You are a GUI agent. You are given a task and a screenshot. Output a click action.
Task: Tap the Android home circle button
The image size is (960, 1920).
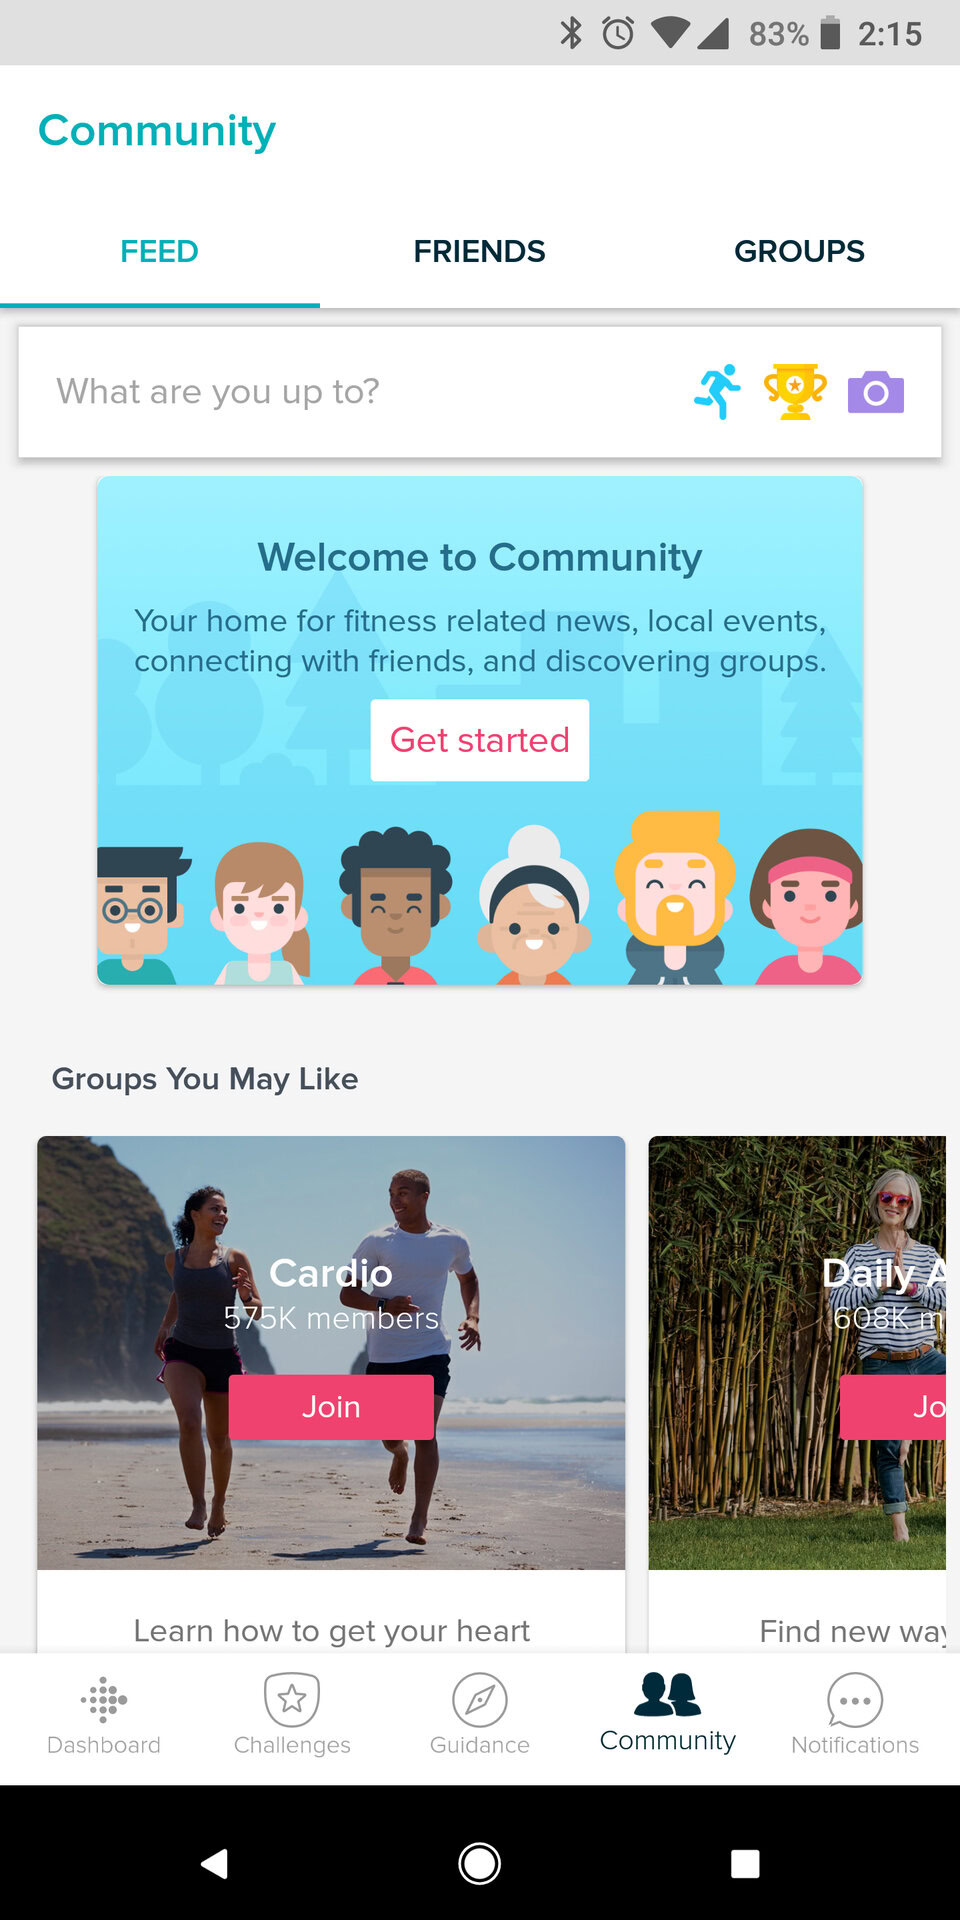pos(480,1863)
